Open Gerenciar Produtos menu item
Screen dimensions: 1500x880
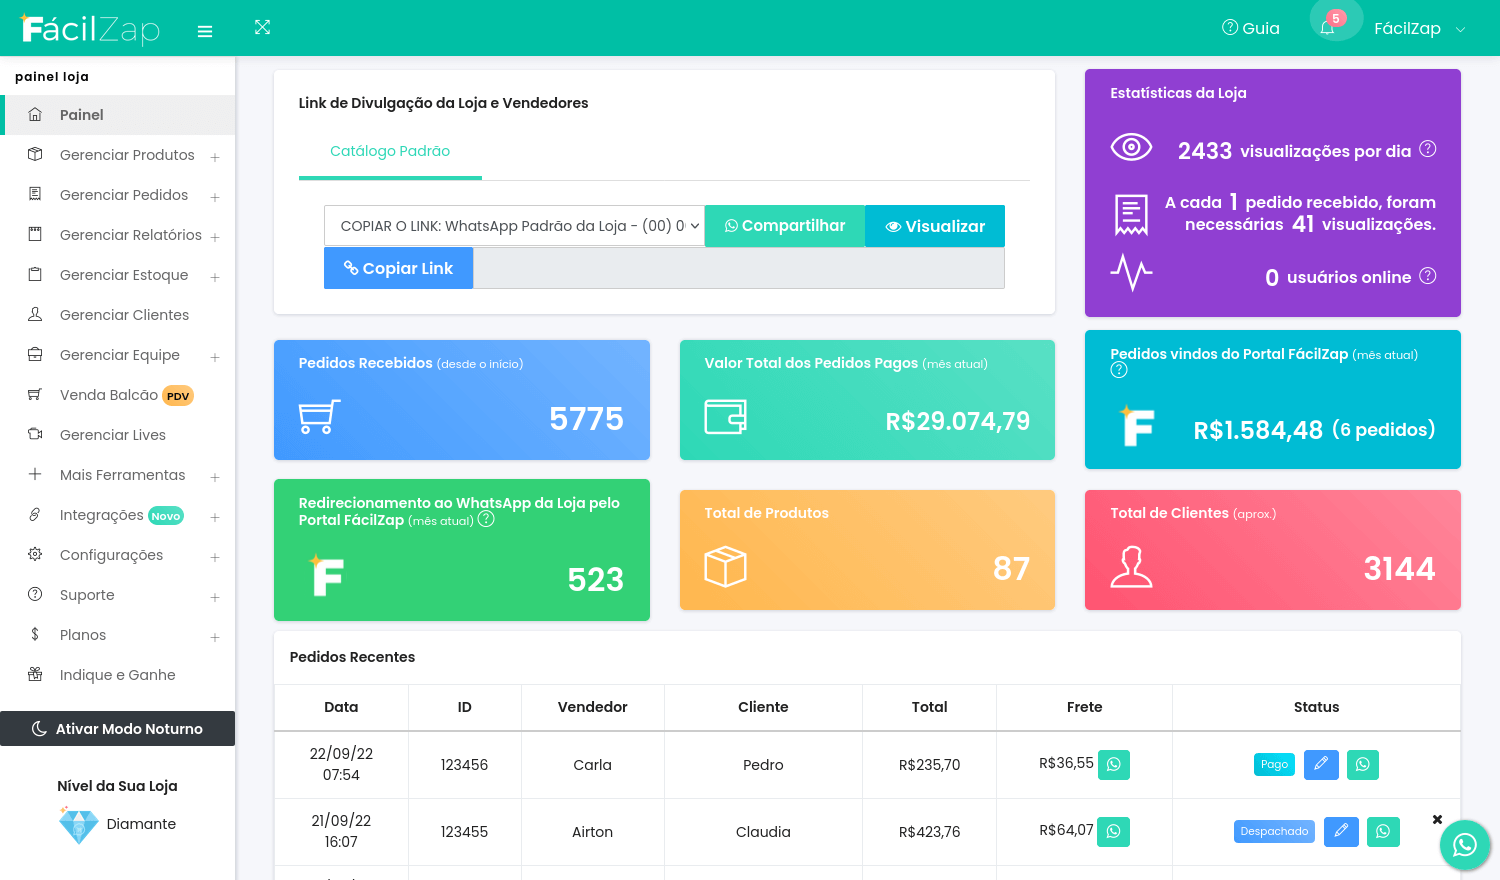[x=127, y=155]
